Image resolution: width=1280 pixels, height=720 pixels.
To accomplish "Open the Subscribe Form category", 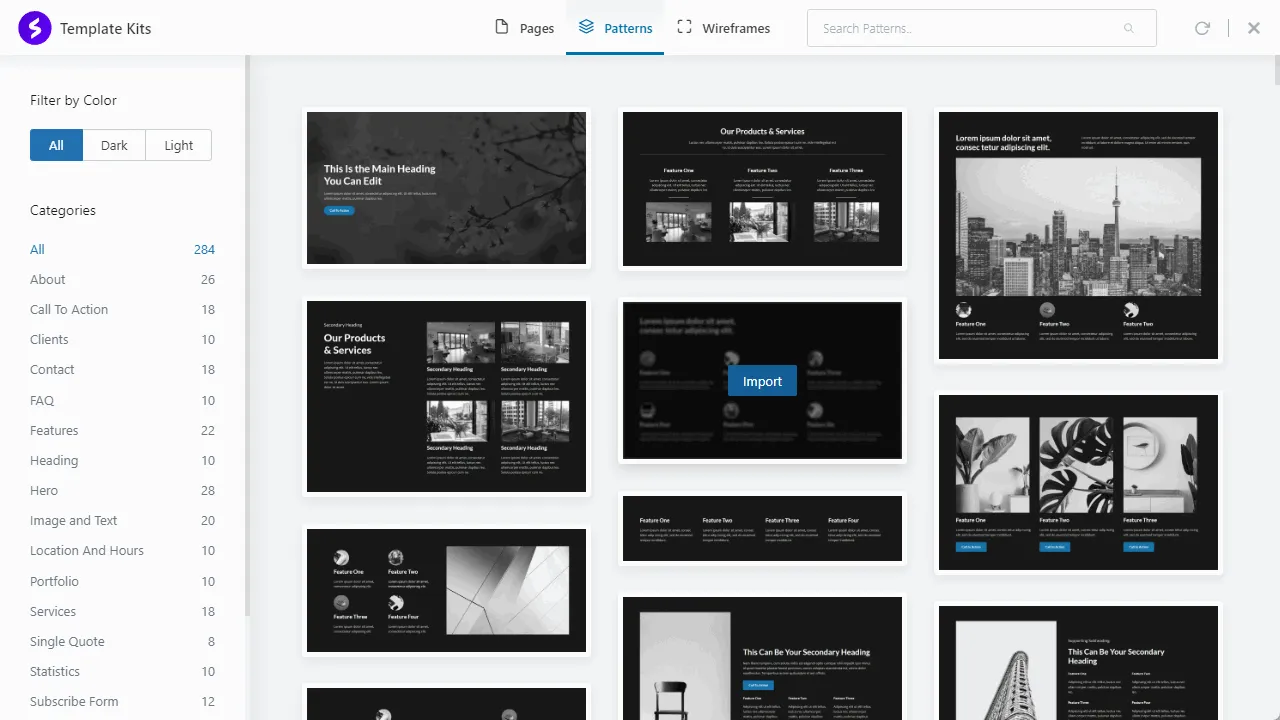I will pos(122,702).
